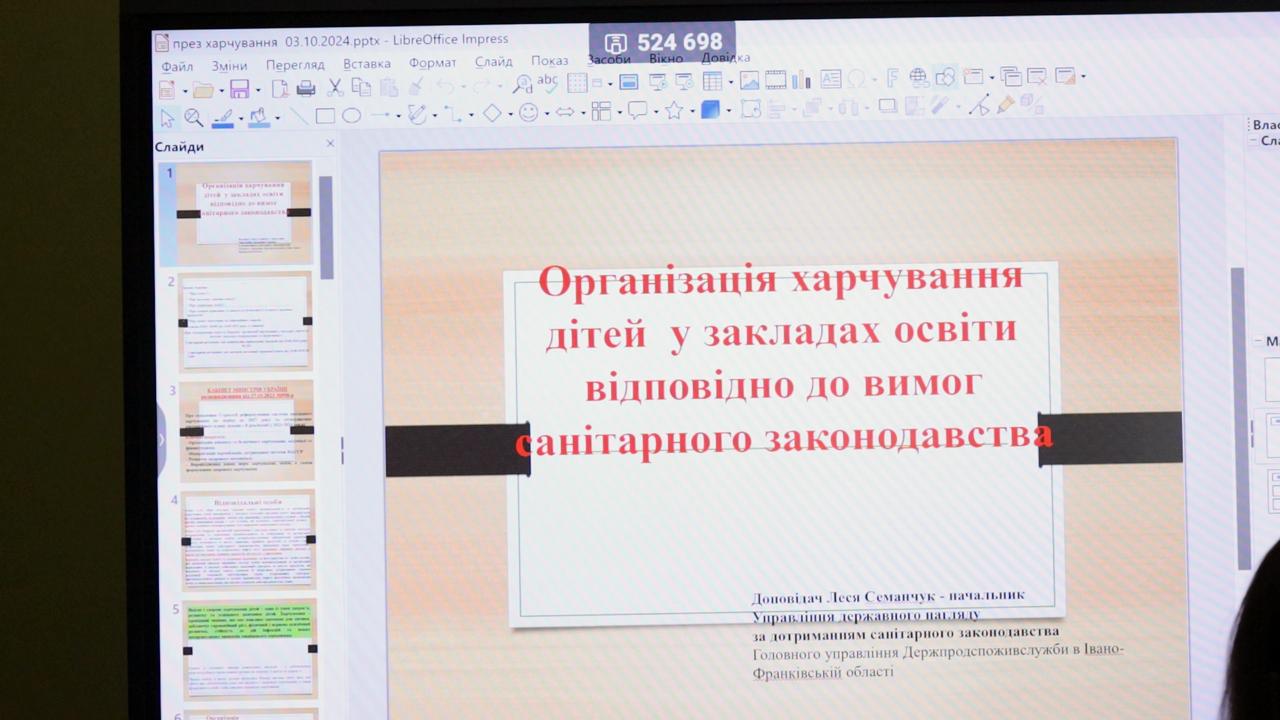Click Insert Audio or Video icon
1280x720 pixels.
click(x=776, y=80)
